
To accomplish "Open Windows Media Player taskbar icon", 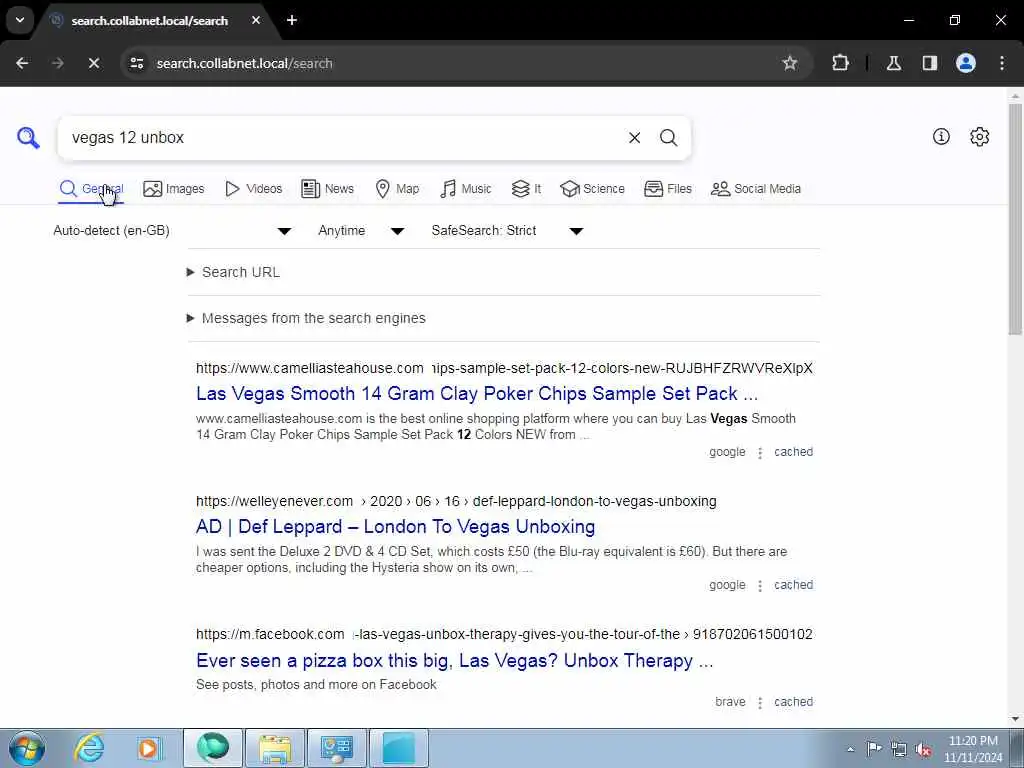I will 148,748.
